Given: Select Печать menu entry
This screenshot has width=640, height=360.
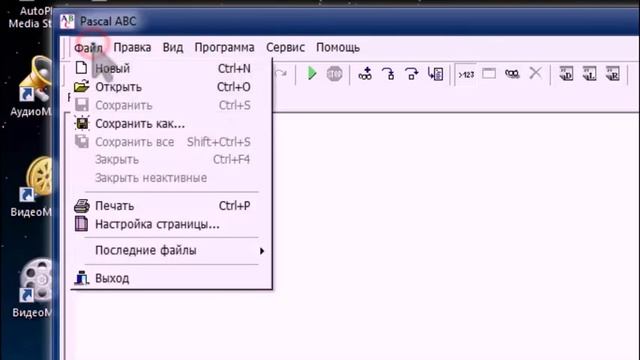Looking at the screenshot, I should [x=171, y=206].
